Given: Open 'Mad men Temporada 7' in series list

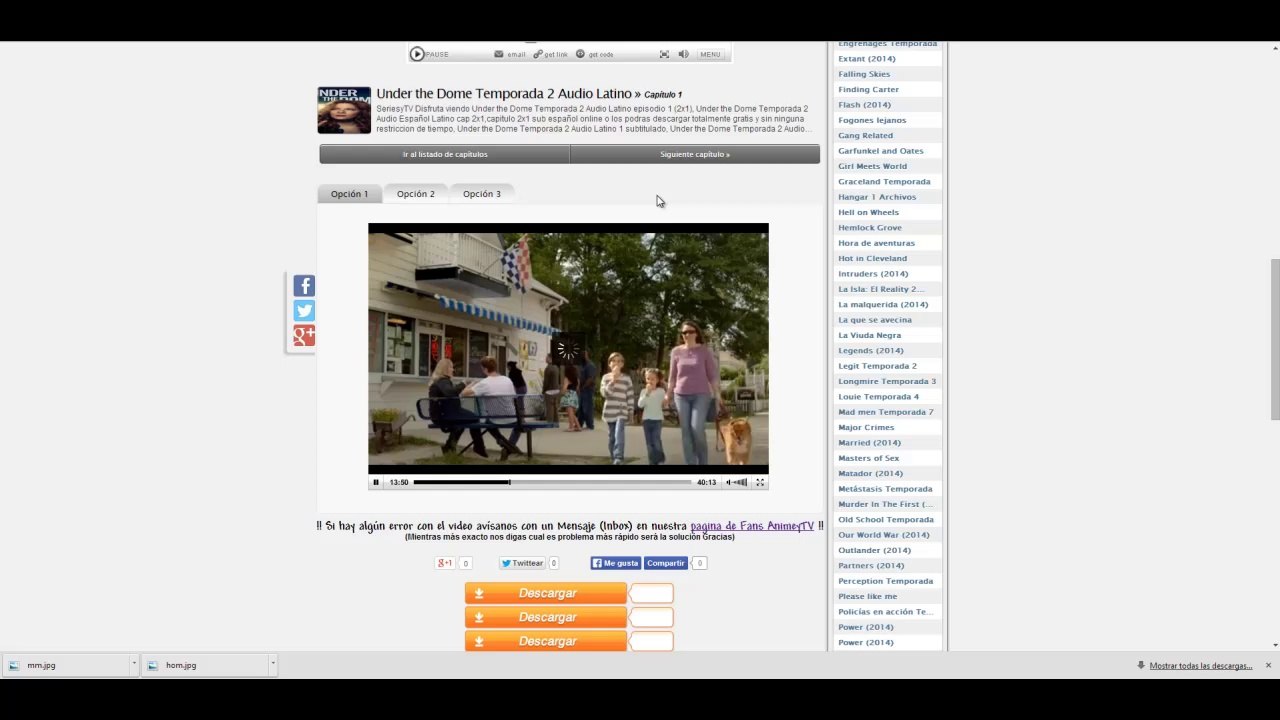Looking at the screenshot, I should click(886, 412).
